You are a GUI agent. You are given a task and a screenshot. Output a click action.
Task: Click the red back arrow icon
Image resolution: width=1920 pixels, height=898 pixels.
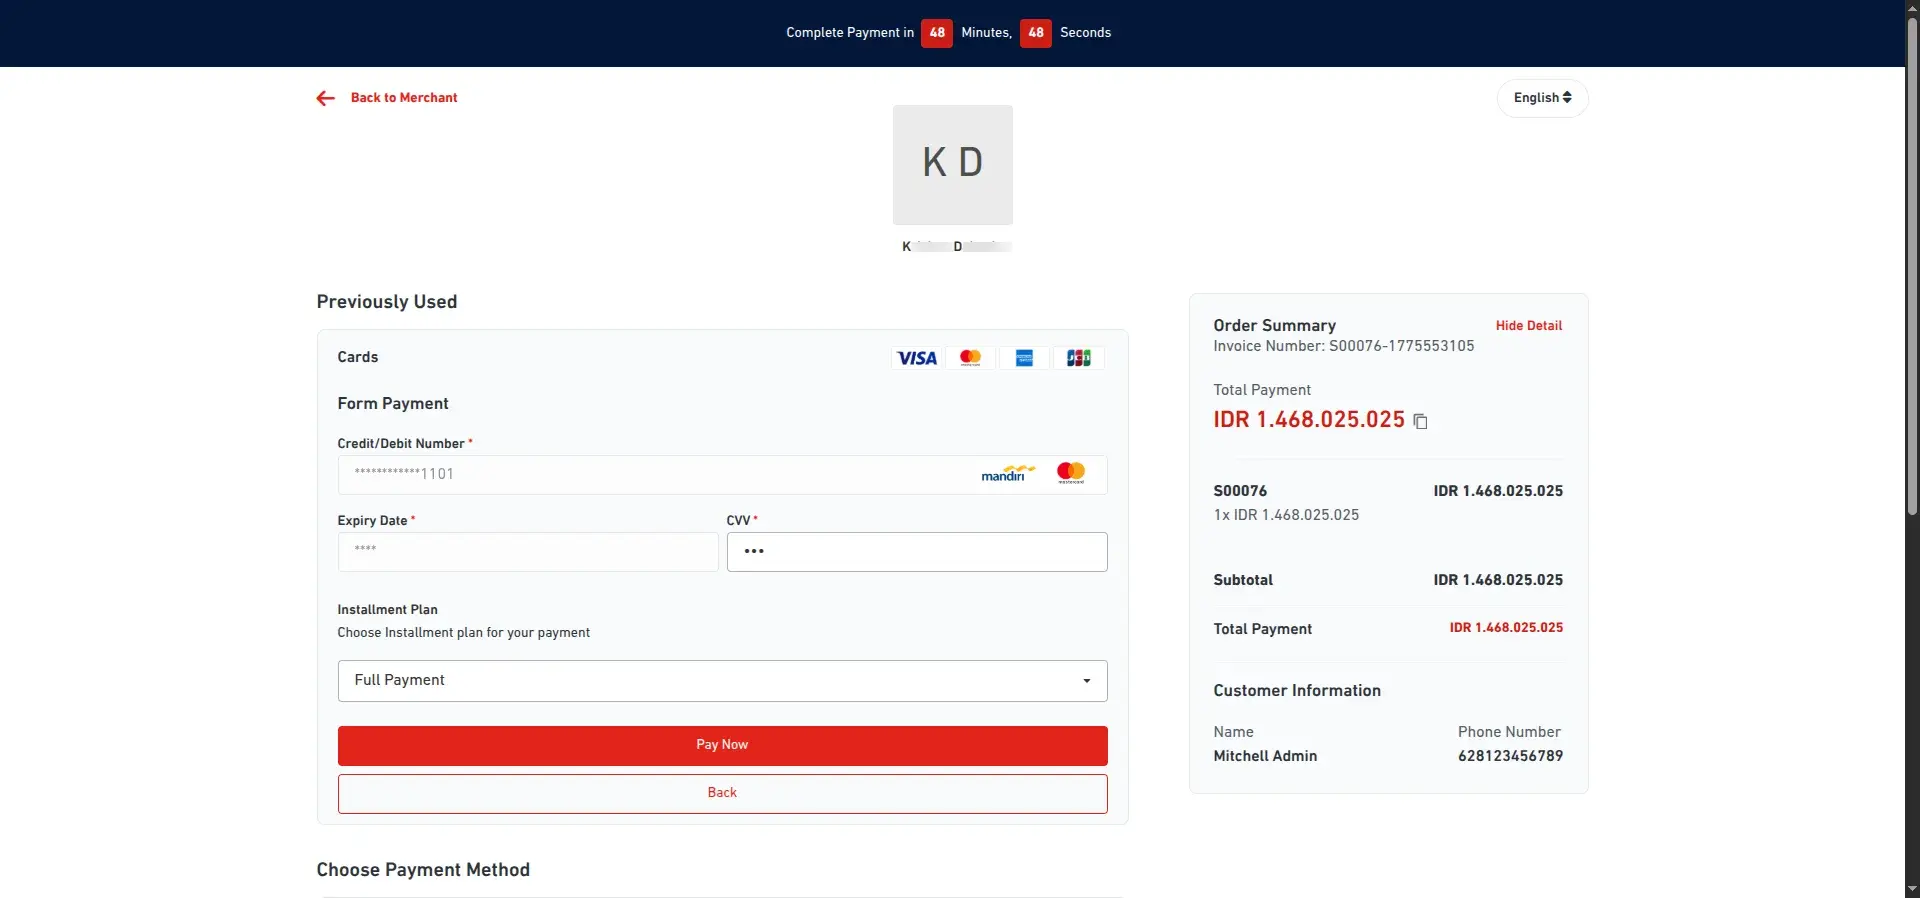click(x=325, y=98)
